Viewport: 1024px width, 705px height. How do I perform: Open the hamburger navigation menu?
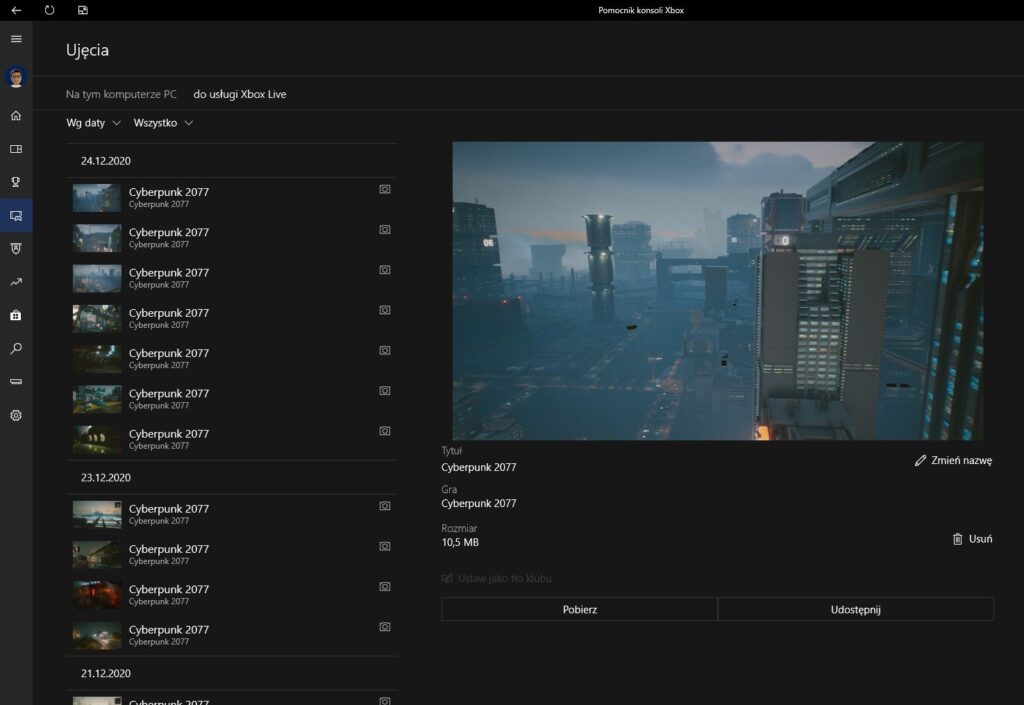(x=16, y=39)
